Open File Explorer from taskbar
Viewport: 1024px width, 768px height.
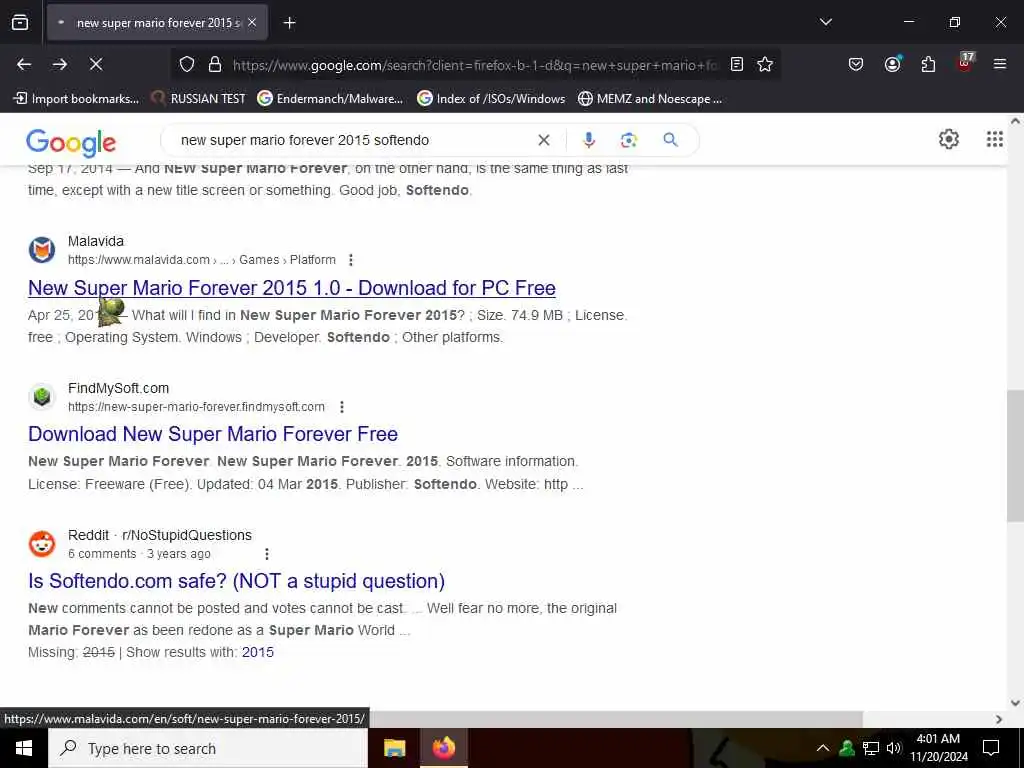click(x=394, y=748)
